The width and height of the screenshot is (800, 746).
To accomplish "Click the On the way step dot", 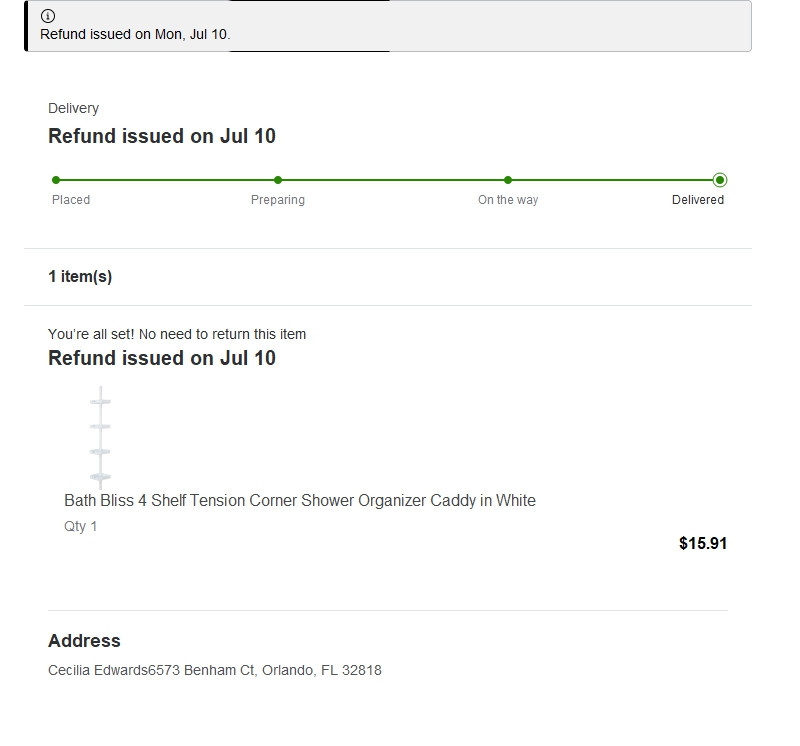I will click(508, 180).
